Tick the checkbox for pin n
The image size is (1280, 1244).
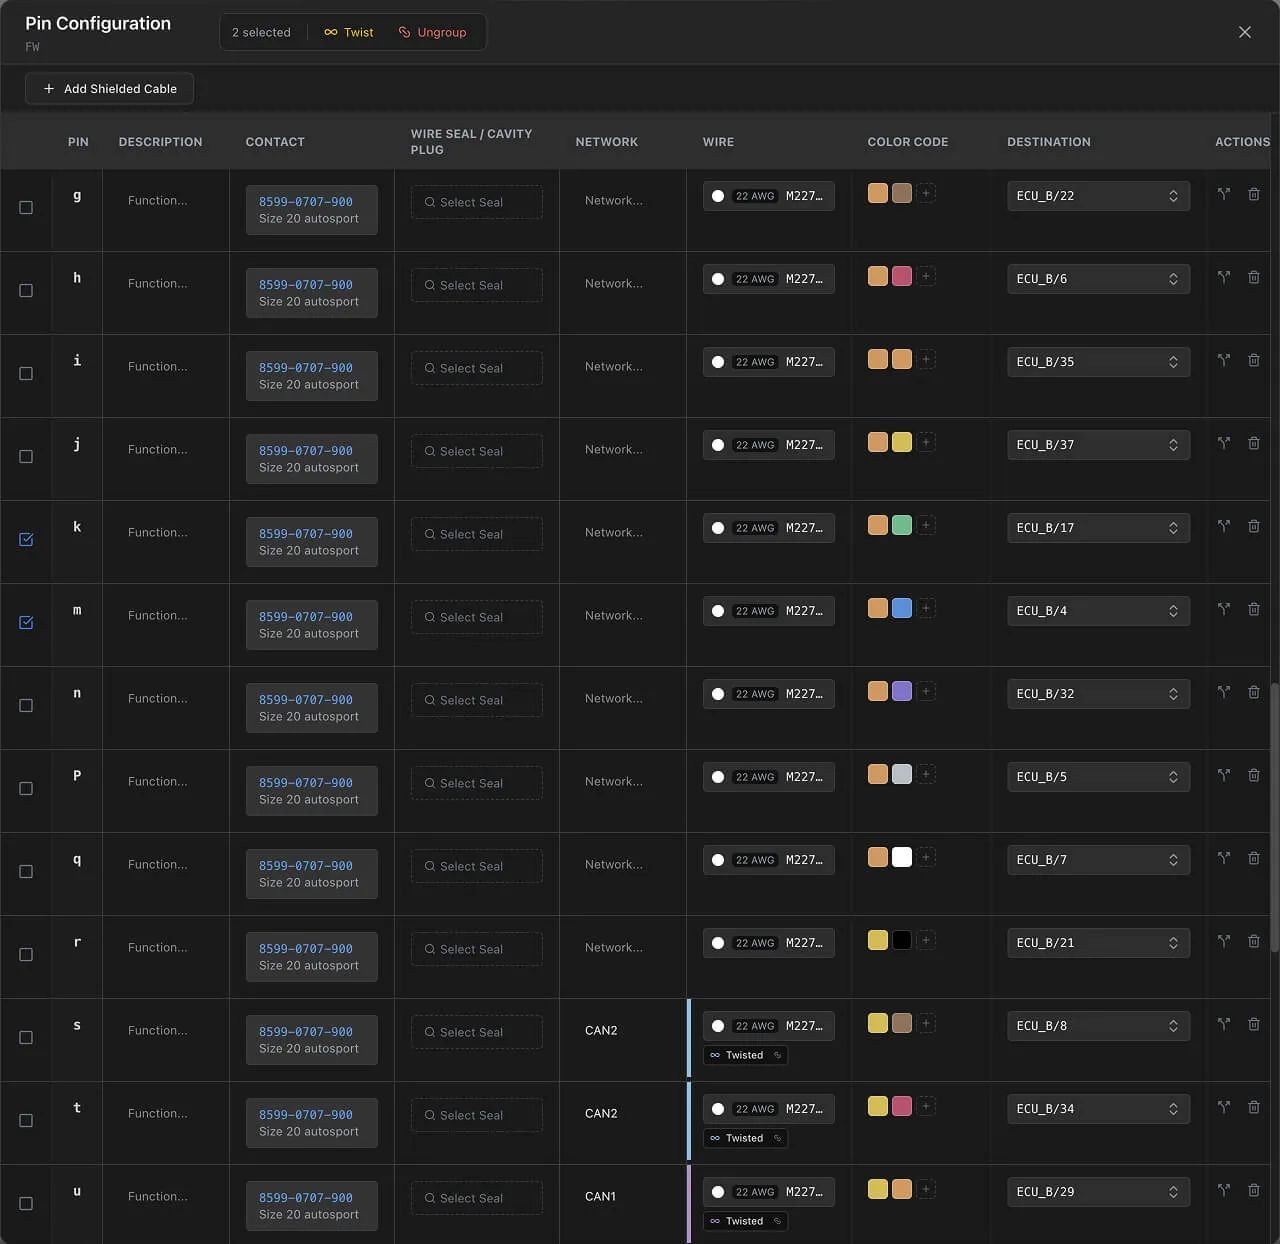coord(26,706)
